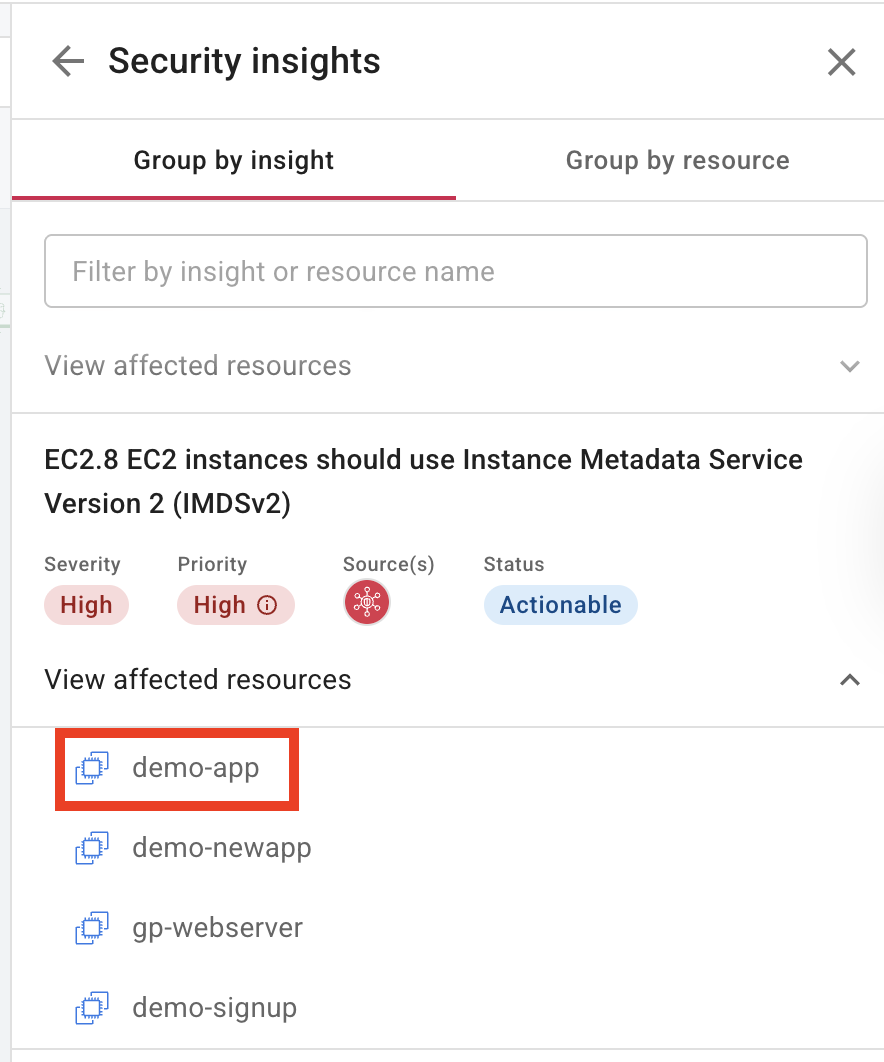The height and width of the screenshot is (1062, 884).
Task: Open the red Source(s) indicator icon
Action: pyautogui.click(x=367, y=602)
